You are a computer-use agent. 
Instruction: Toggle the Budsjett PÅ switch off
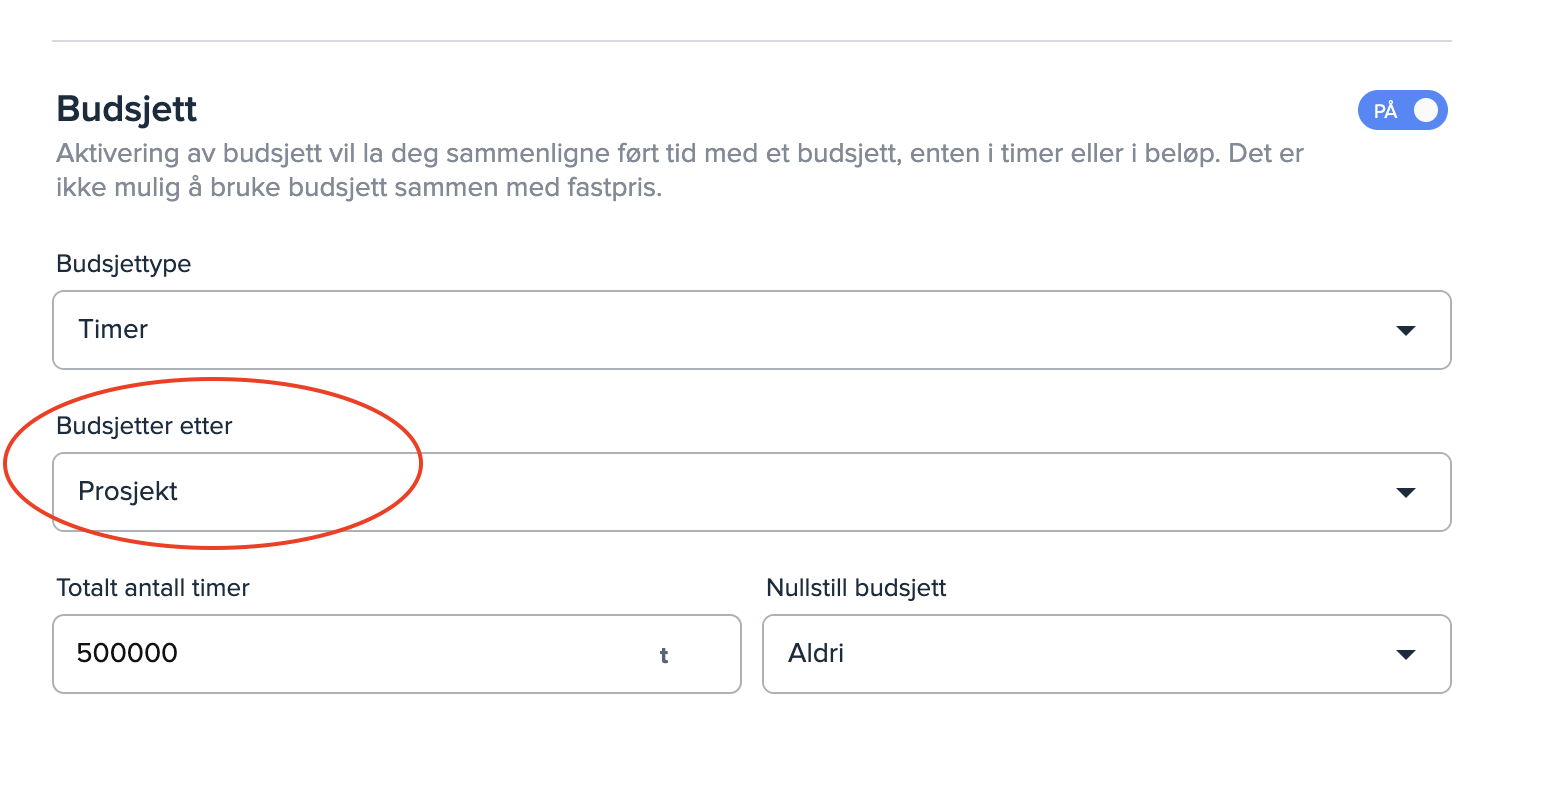1402,110
